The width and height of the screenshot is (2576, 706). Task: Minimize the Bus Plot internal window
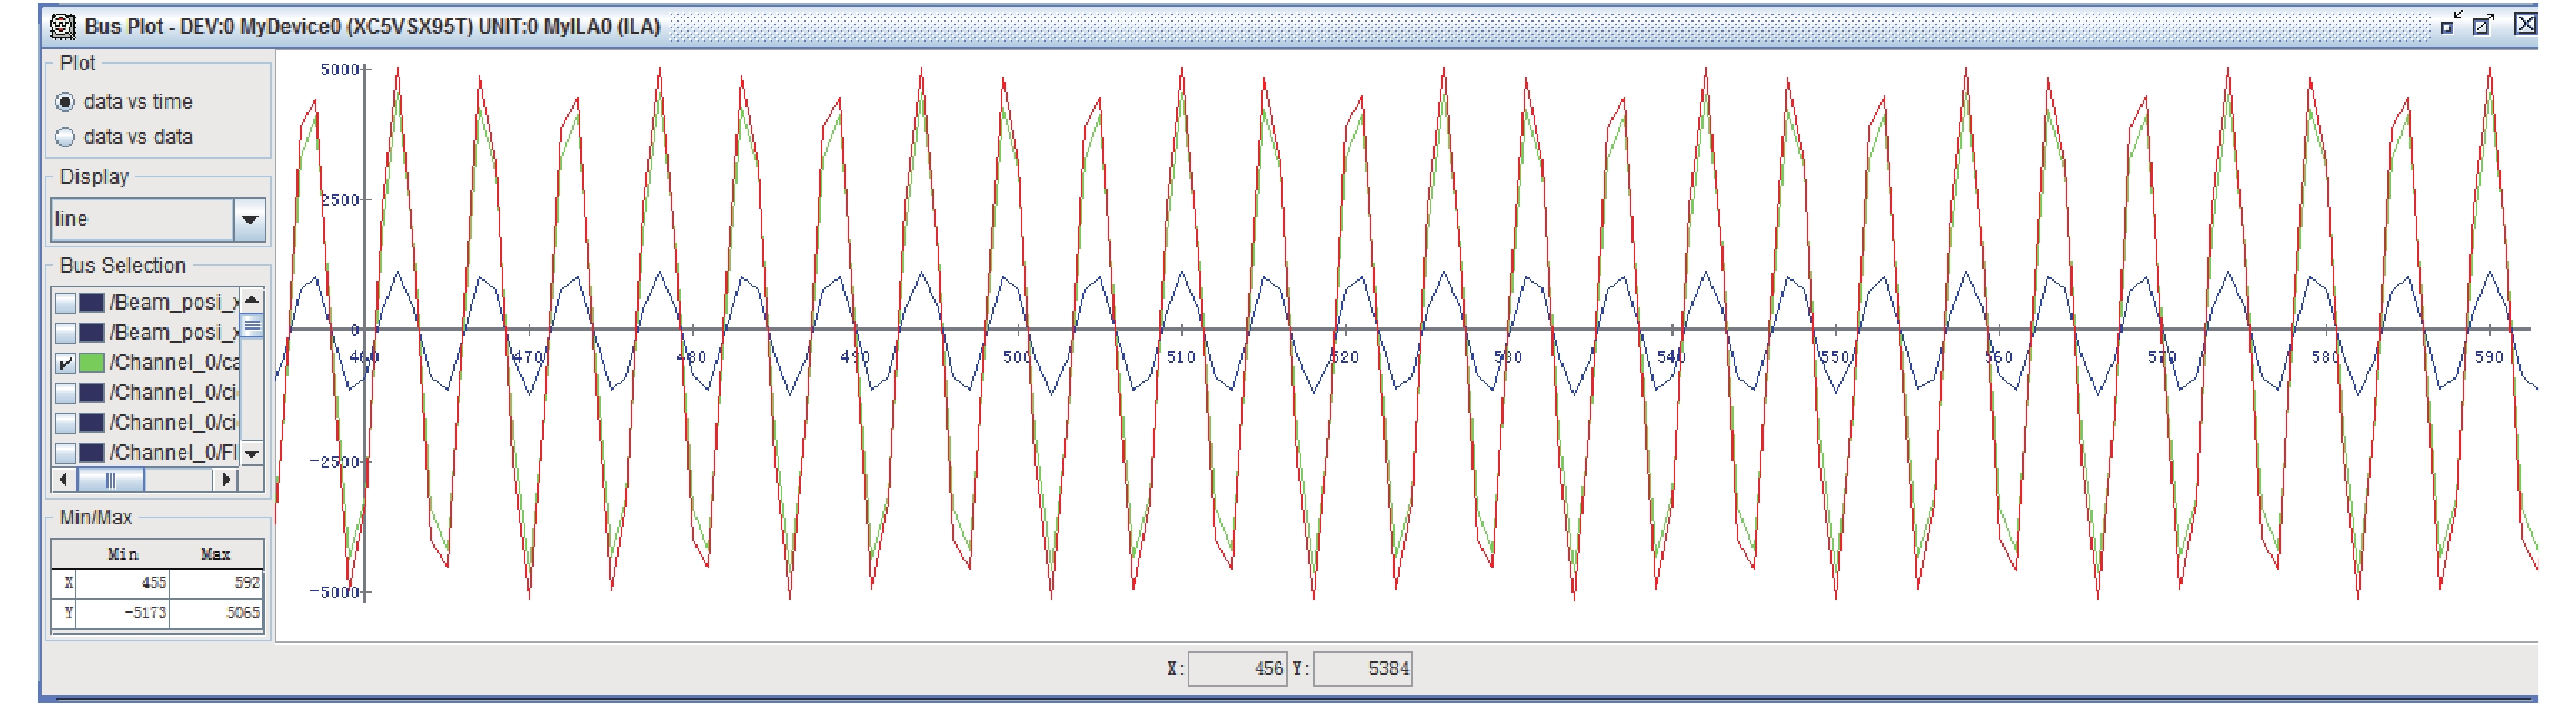tap(2451, 24)
